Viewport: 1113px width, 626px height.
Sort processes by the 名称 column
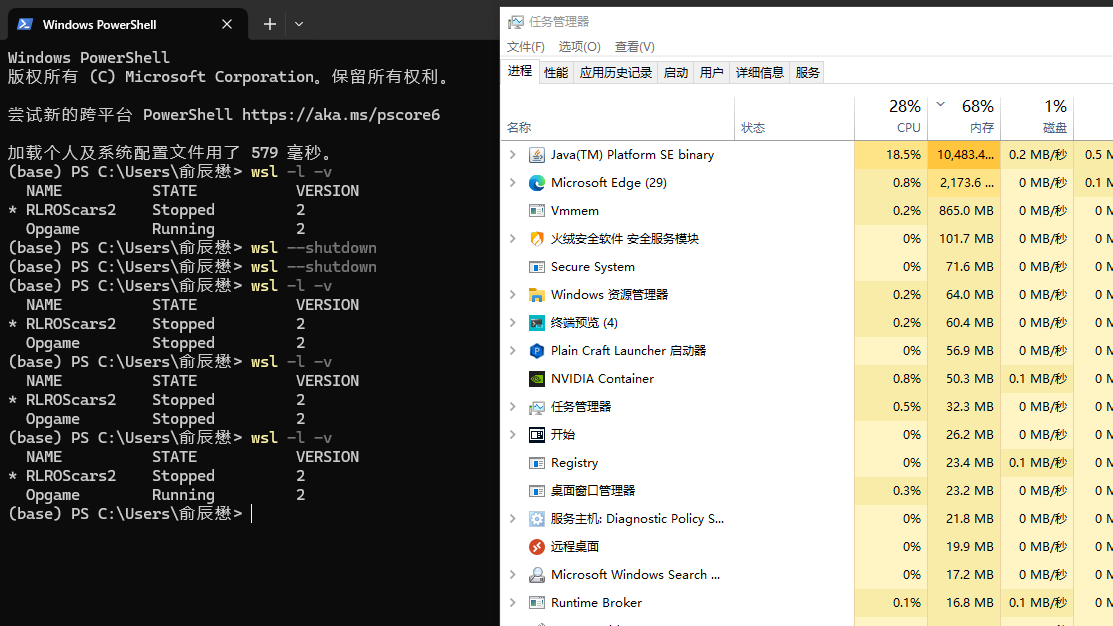618,119
